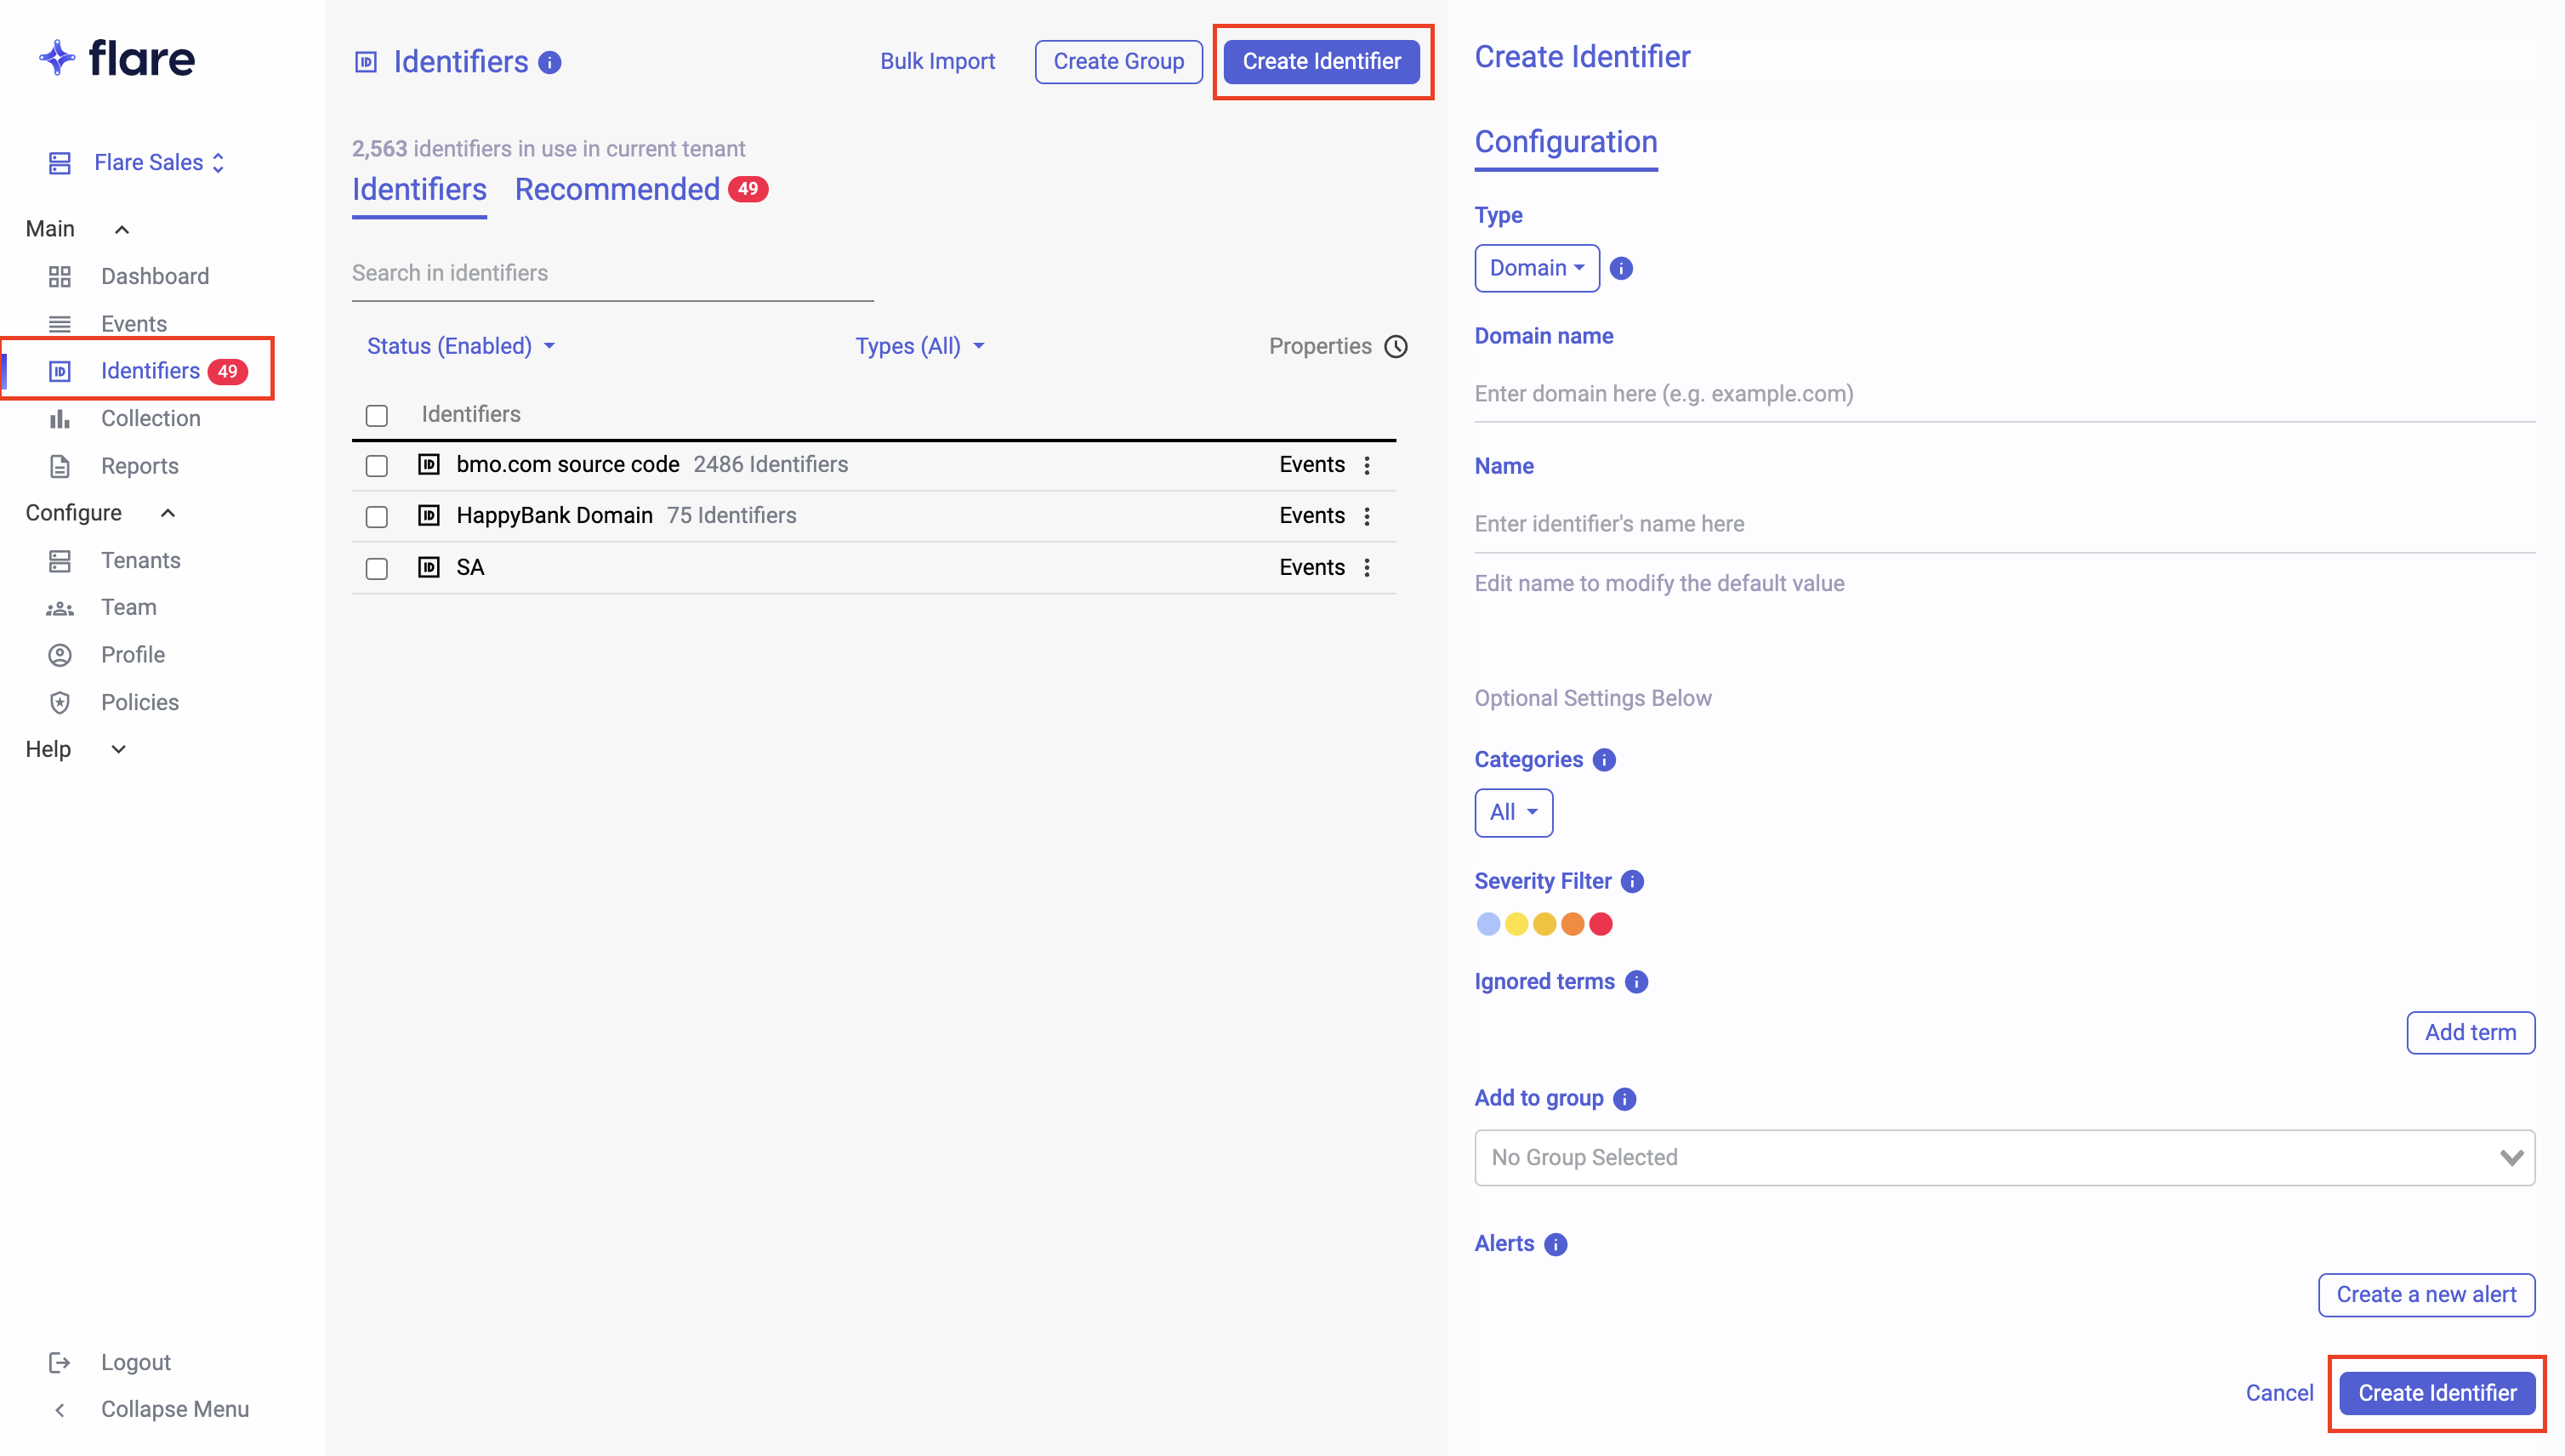
Task: Open the Properties clock icon
Action: point(1395,346)
